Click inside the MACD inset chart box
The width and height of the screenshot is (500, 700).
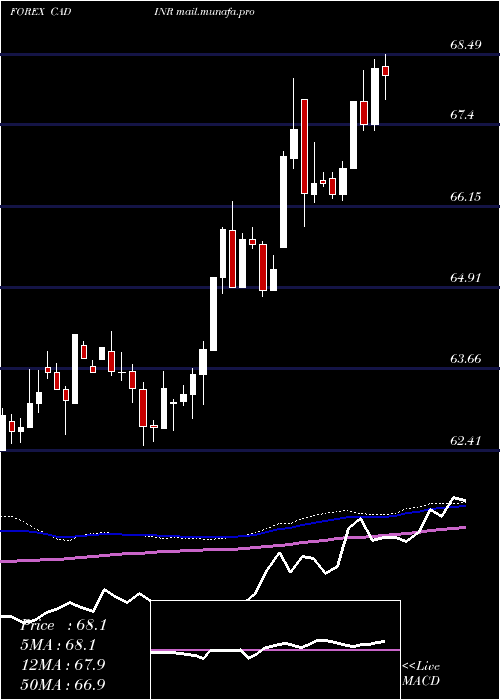[275, 650]
